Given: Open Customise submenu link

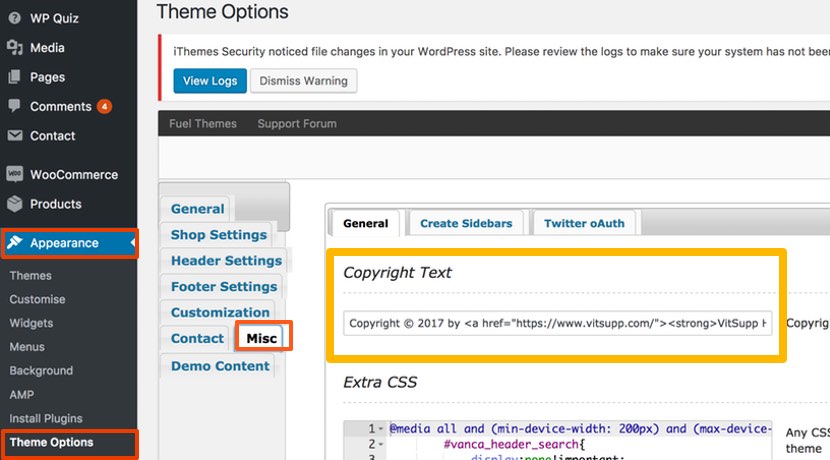Looking at the screenshot, I should point(37,299).
